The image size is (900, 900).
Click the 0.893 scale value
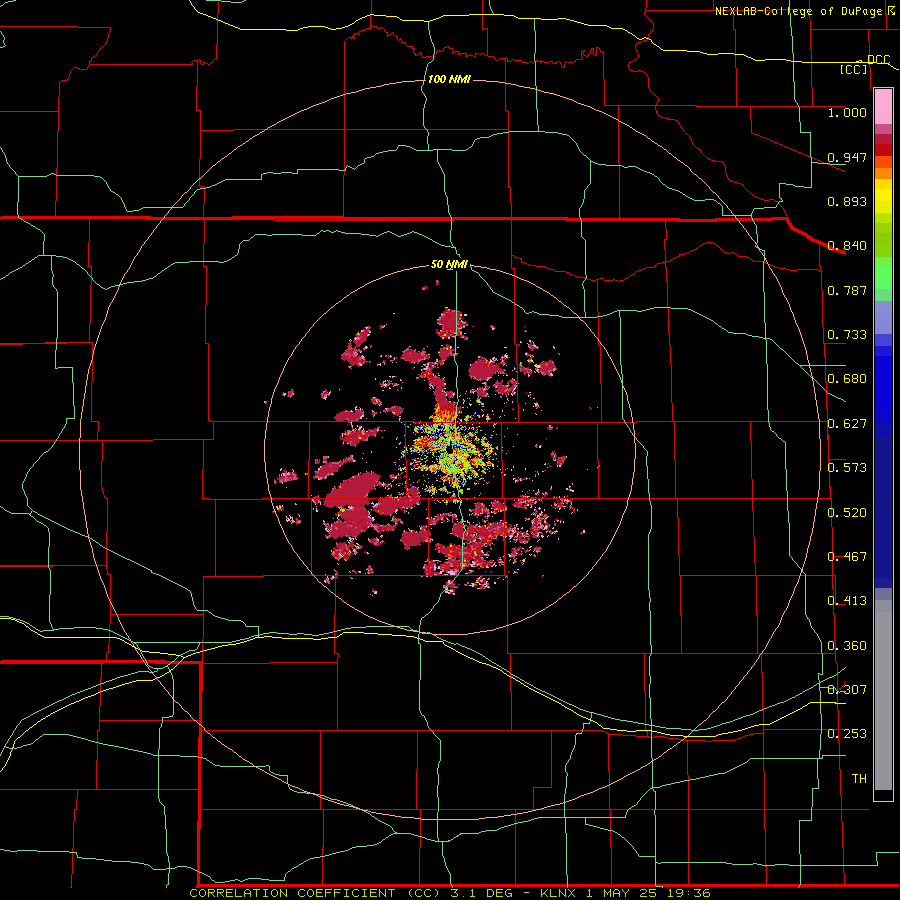point(847,201)
